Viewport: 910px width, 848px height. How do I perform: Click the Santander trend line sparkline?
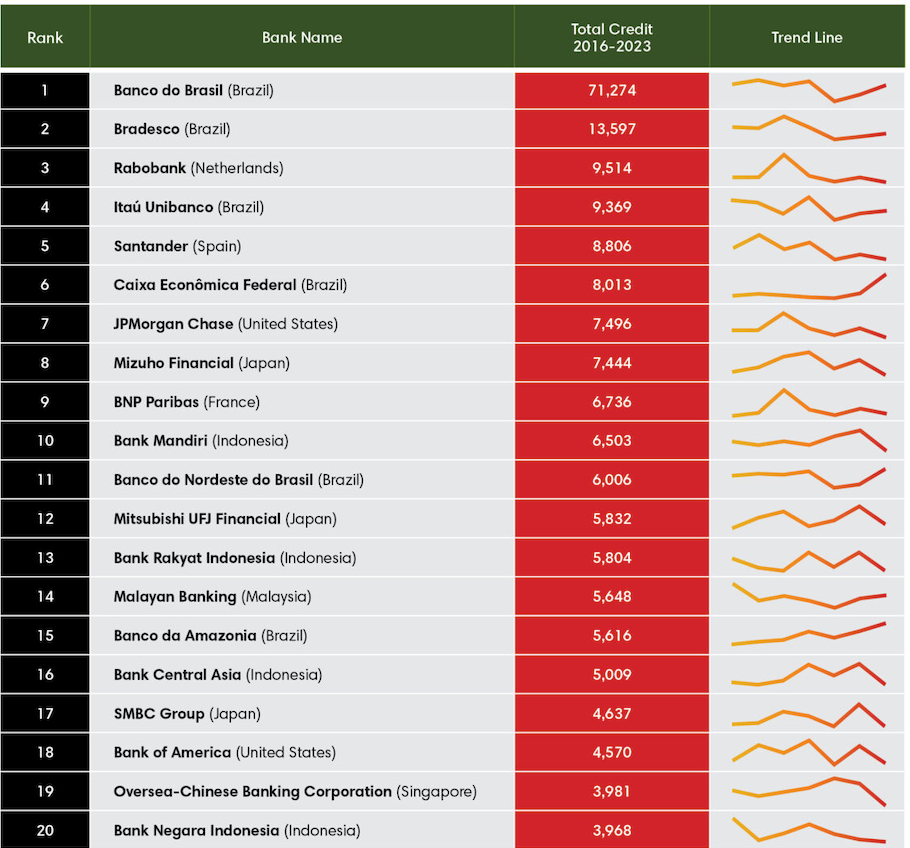pos(808,247)
